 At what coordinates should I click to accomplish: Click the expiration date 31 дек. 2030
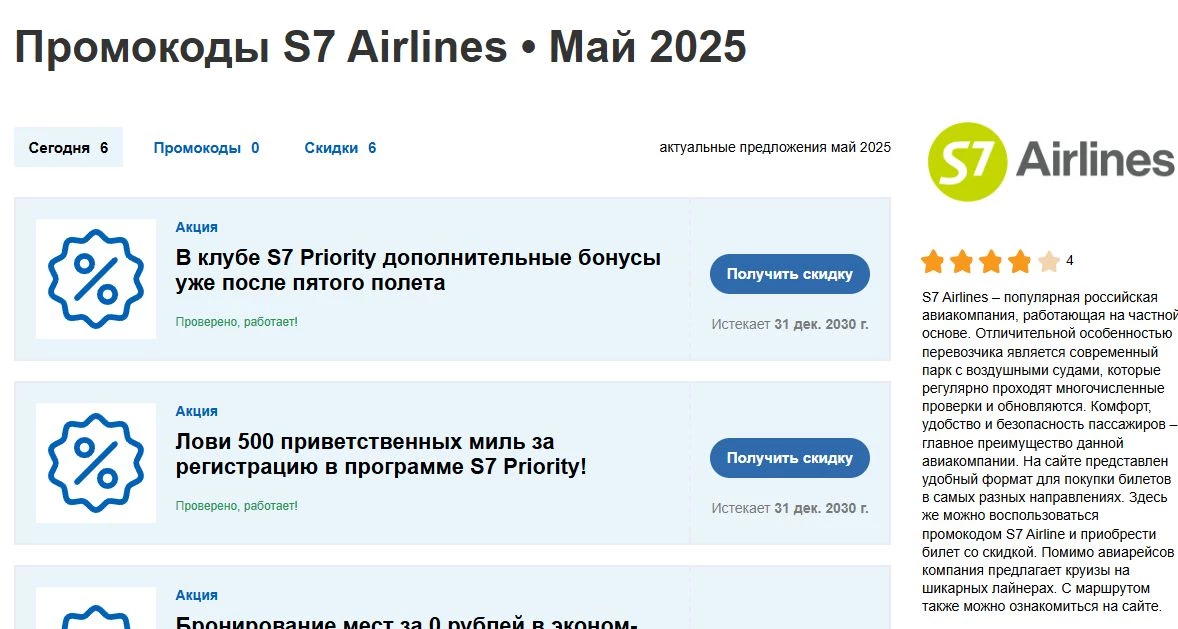tap(822, 324)
